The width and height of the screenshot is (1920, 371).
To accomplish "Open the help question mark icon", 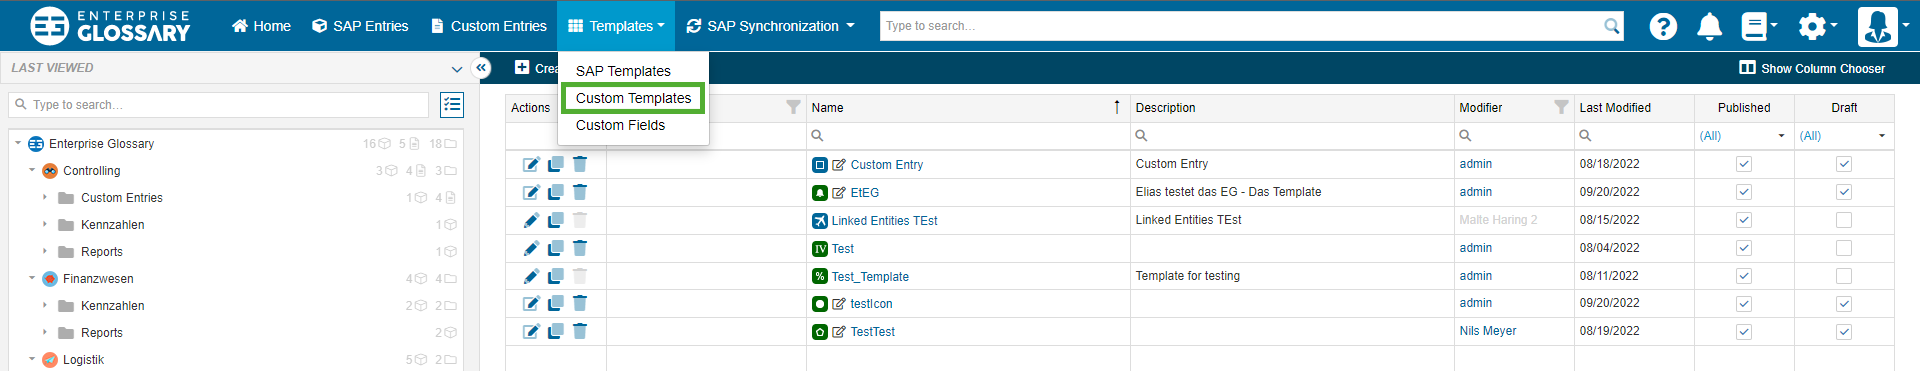I will pyautogui.click(x=1663, y=26).
